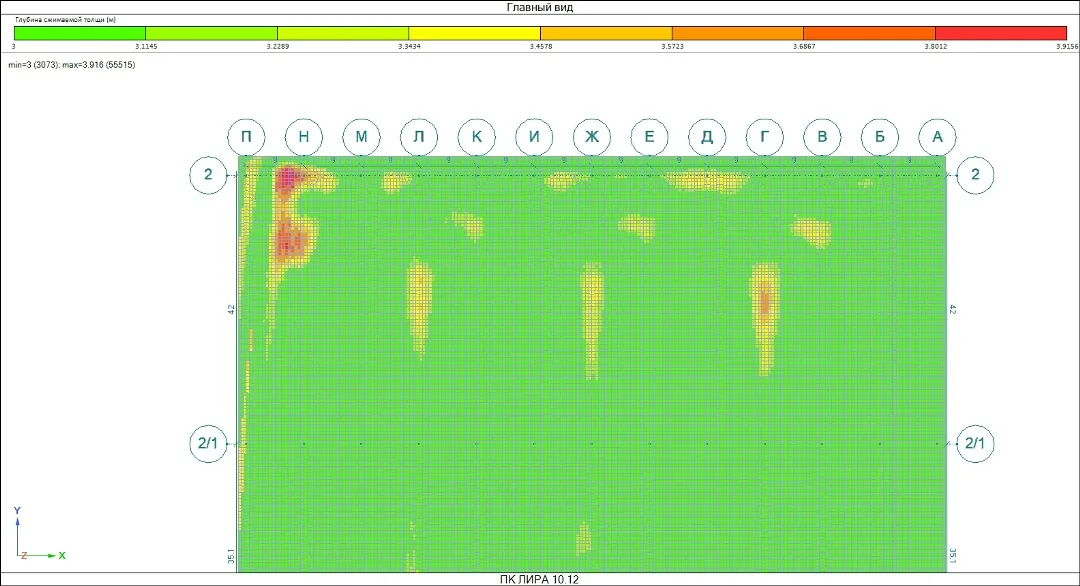Viewport: 1080px width, 586px height.
Task: Click the axis bubble И
Action: [534, 136]
